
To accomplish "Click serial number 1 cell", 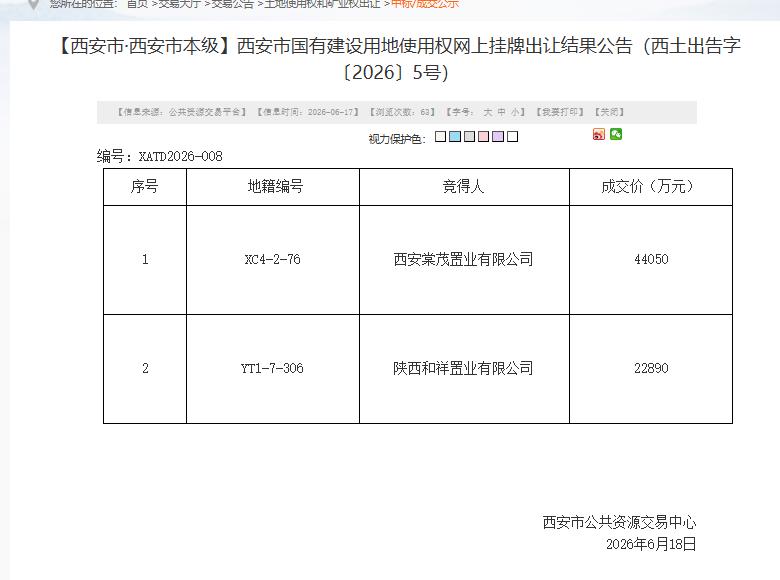I will point(145,259).
